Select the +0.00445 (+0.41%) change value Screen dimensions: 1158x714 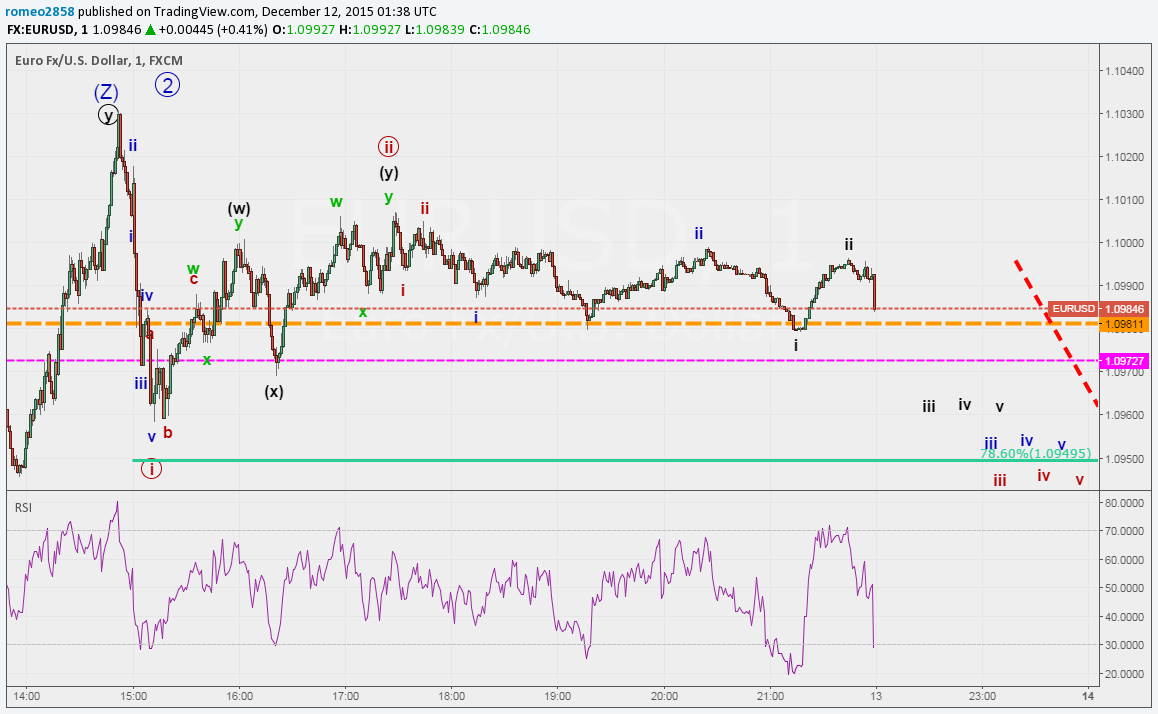[x=213, y=30]
